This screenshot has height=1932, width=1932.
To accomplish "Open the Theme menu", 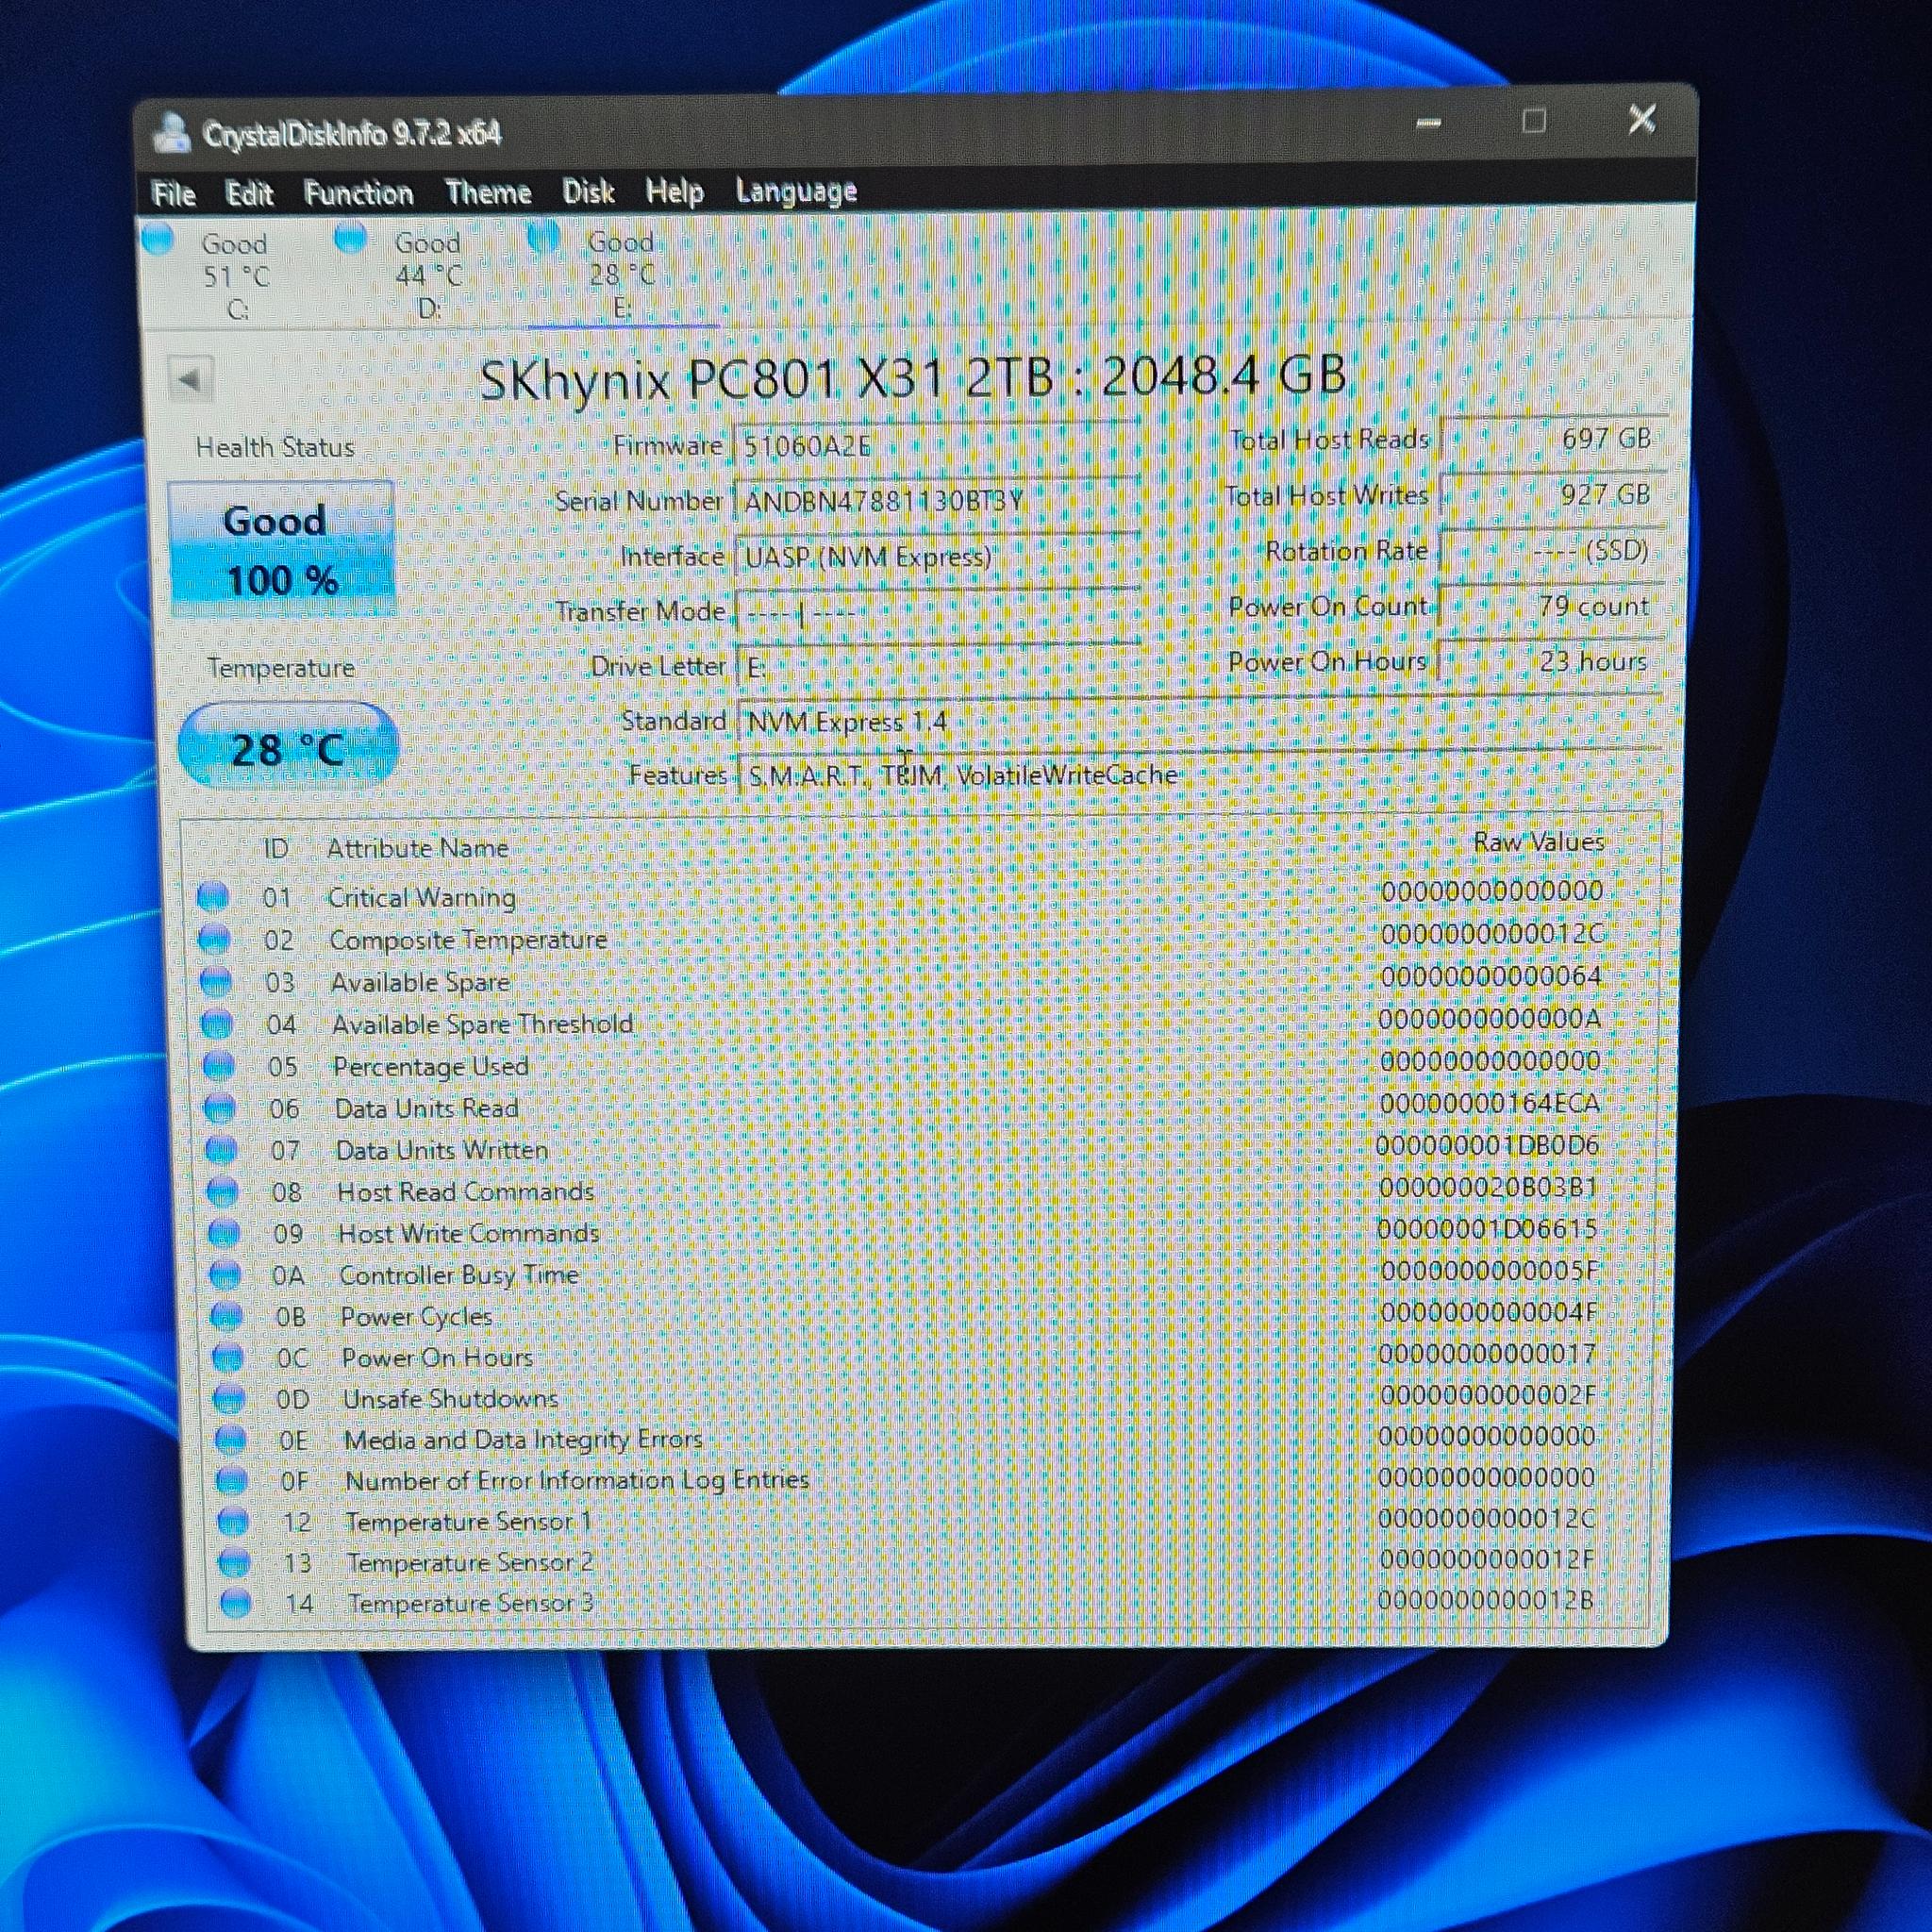I will point(488,192).
